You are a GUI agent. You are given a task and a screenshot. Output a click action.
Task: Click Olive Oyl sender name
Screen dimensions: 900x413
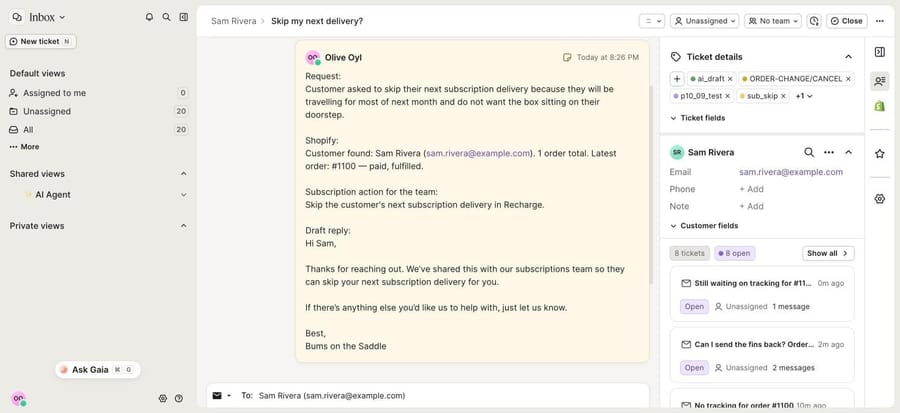click(x=343, y=57)
